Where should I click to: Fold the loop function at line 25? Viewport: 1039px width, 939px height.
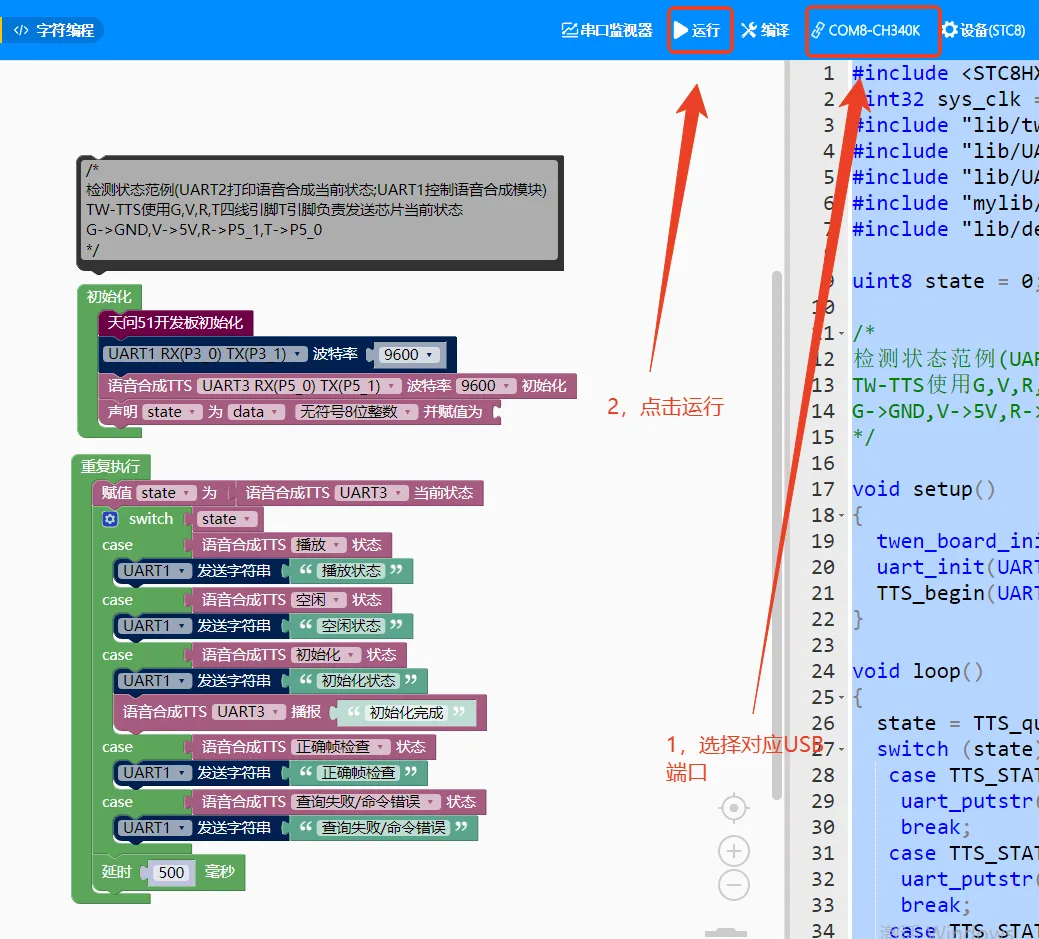[x=842, y=697]
